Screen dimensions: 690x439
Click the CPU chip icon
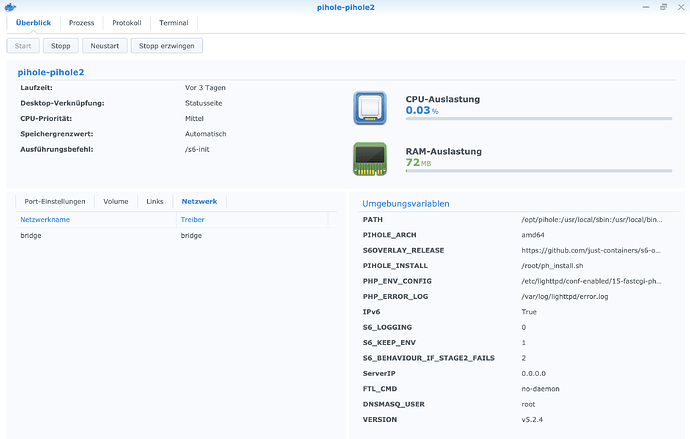(370, 108)
